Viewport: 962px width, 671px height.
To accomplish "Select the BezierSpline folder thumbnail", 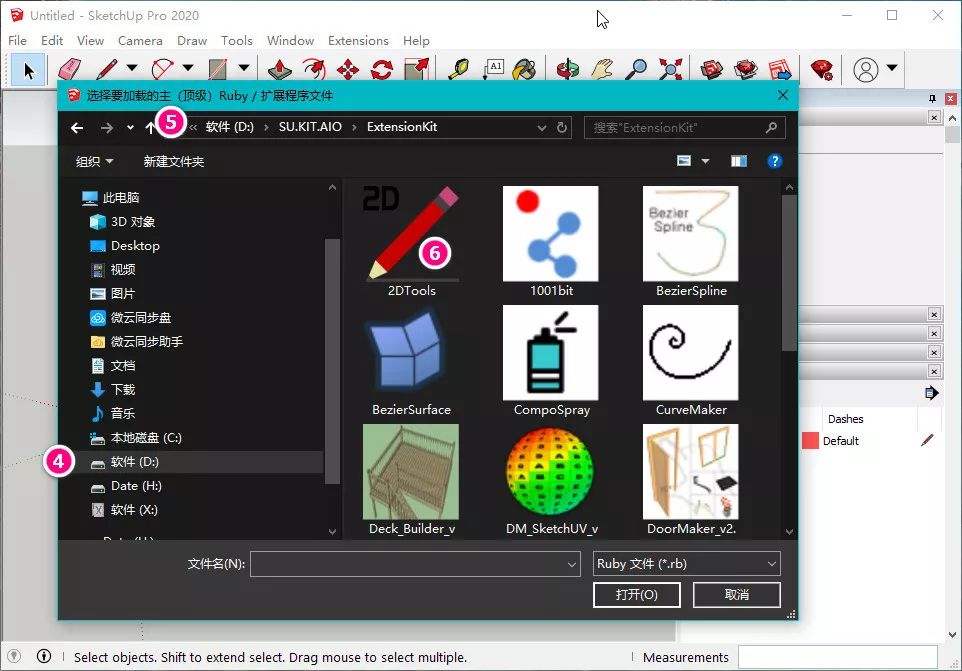I will click(x=691, y=242).
